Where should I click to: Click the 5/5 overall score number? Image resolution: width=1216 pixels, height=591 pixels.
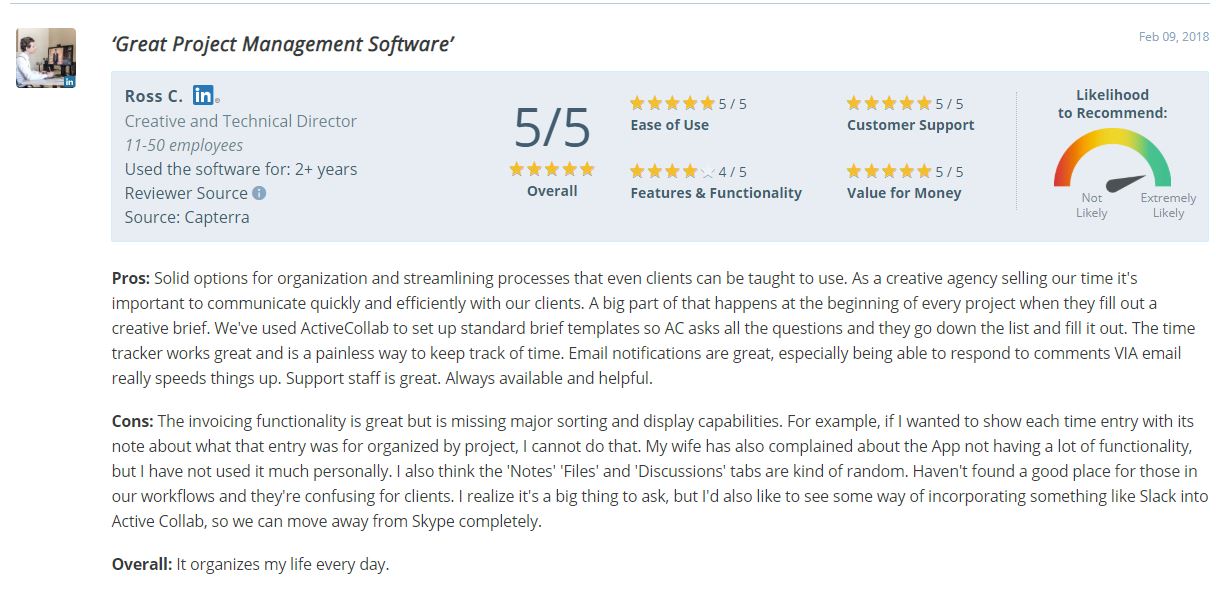552,127
